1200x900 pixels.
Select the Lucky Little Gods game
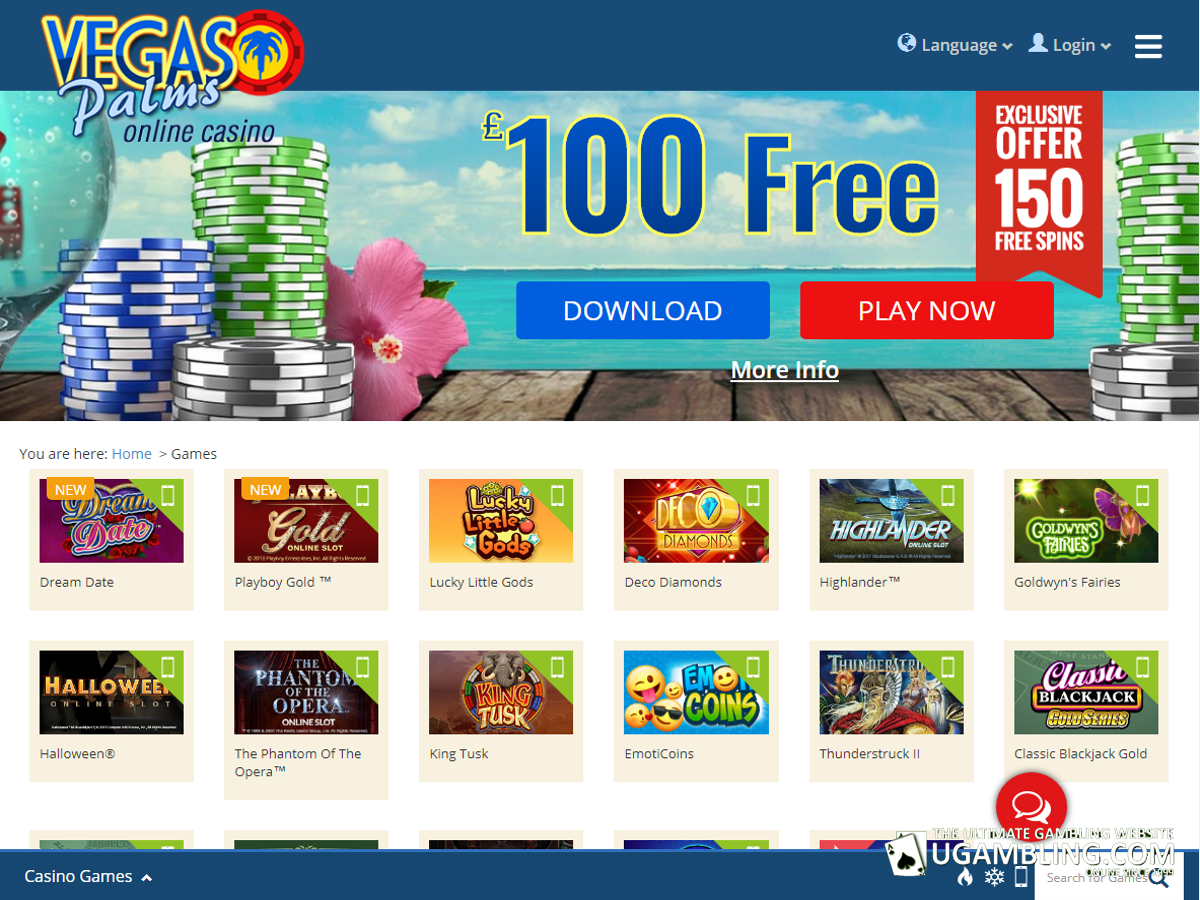pyautogui.click(x=501, y=539)
